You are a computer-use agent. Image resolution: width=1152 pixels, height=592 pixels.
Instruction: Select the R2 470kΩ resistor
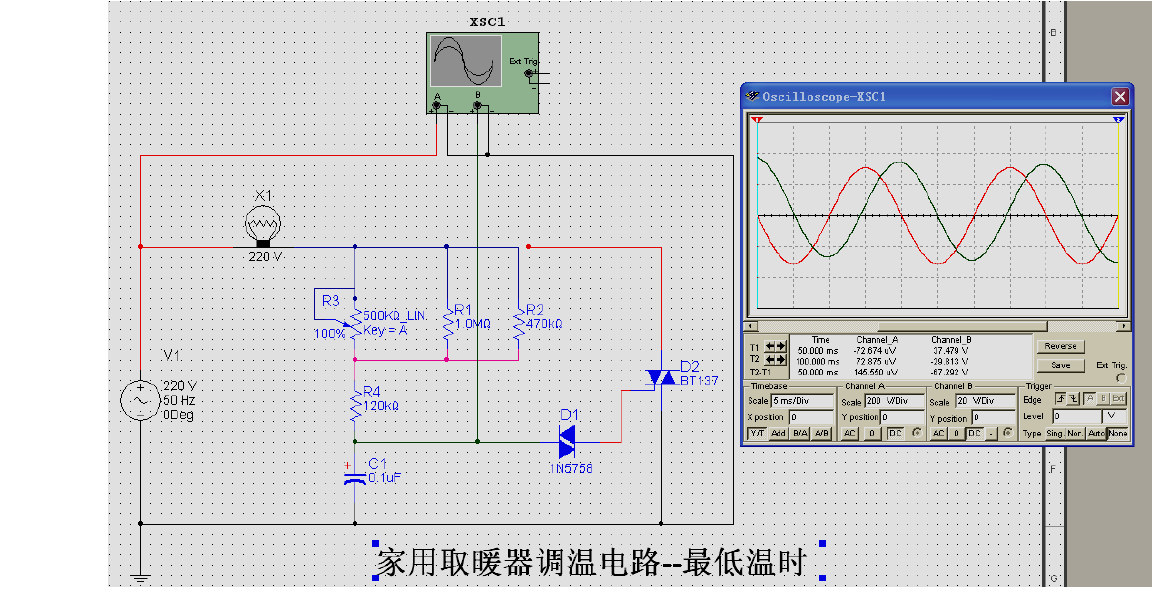coord(519,322)
